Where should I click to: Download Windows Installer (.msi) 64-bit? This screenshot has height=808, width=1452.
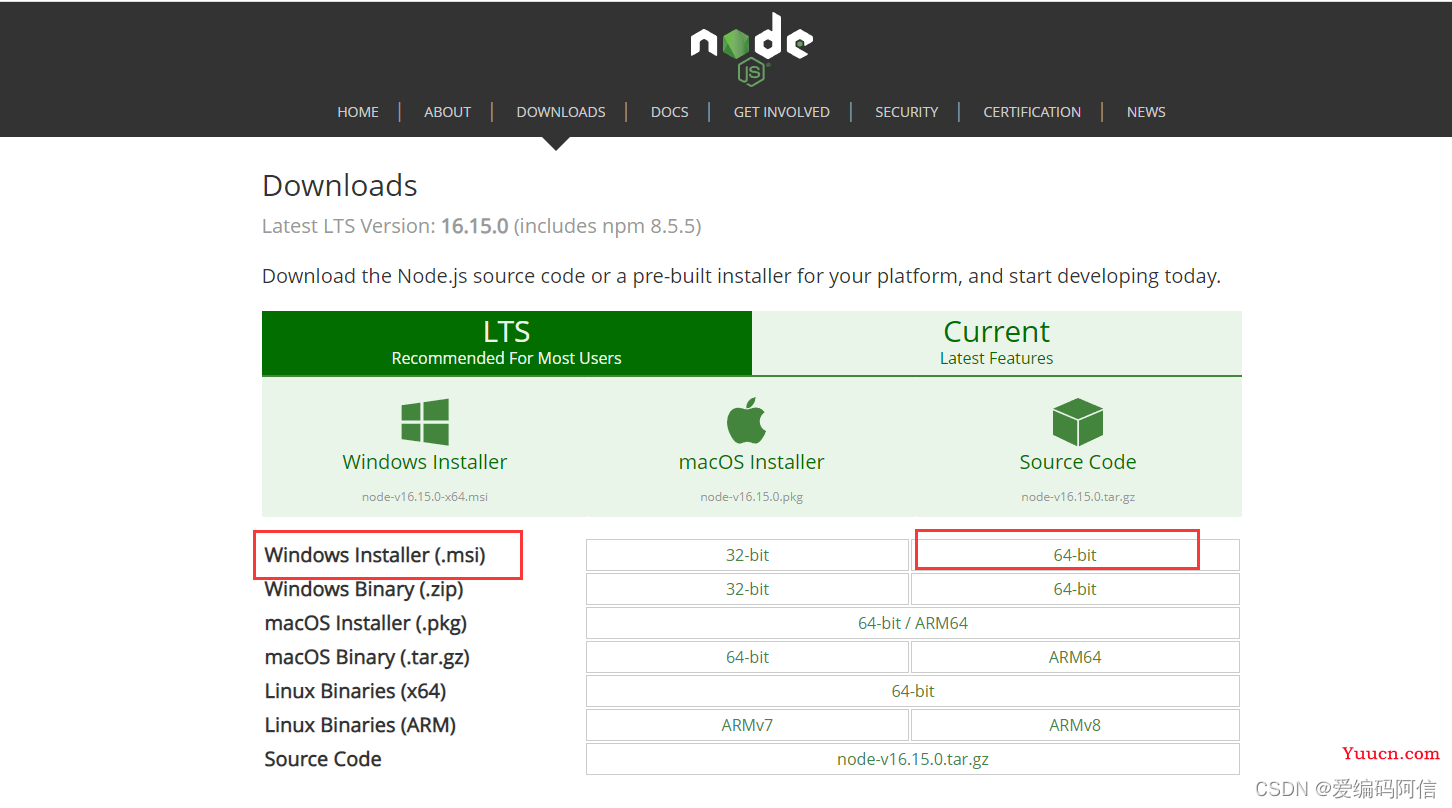[x=1075, y=555]
